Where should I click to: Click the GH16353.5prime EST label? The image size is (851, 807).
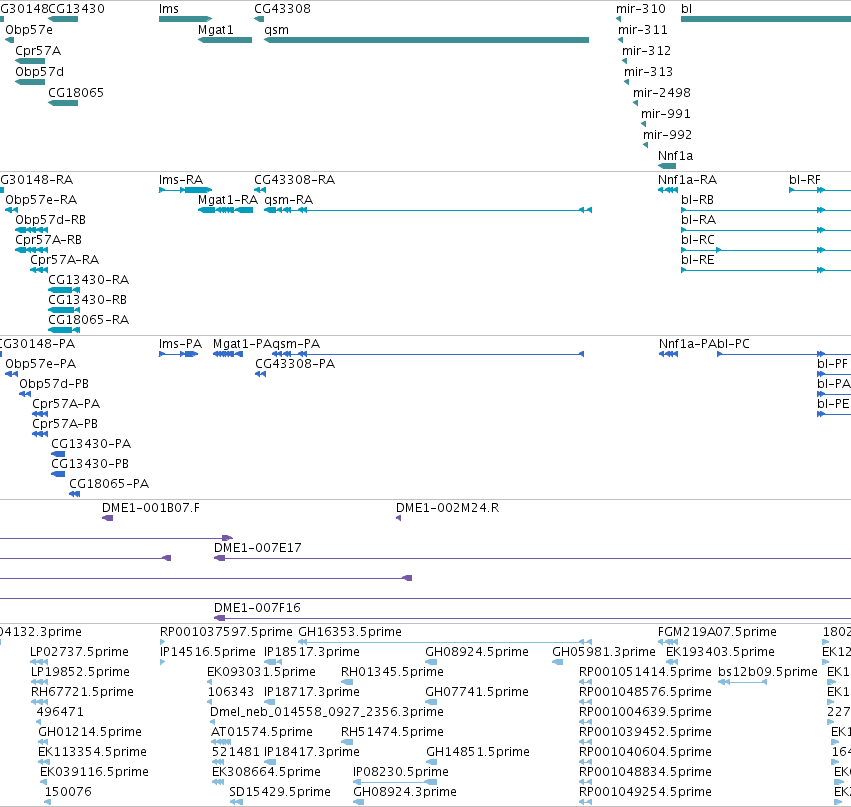click(350, 632)
